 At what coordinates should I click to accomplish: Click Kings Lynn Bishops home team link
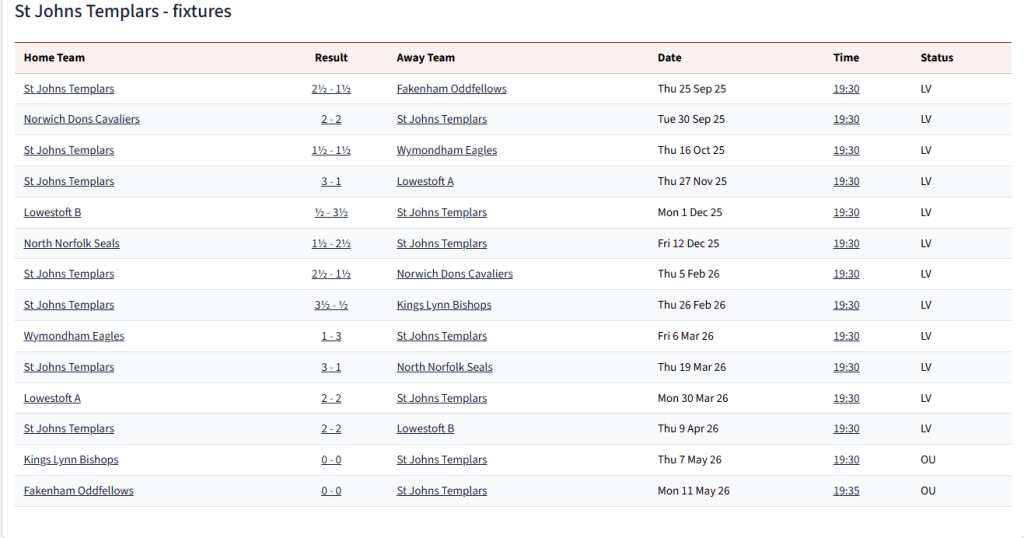(71, 460)
